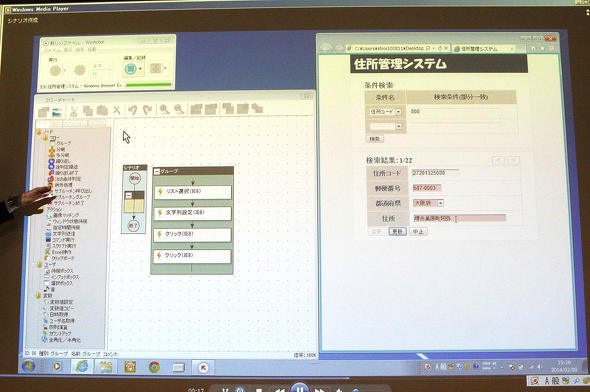This screenshot has width=590, height=392.
Task: Click the Media Player pause button
Action: [x=300, y=387]
